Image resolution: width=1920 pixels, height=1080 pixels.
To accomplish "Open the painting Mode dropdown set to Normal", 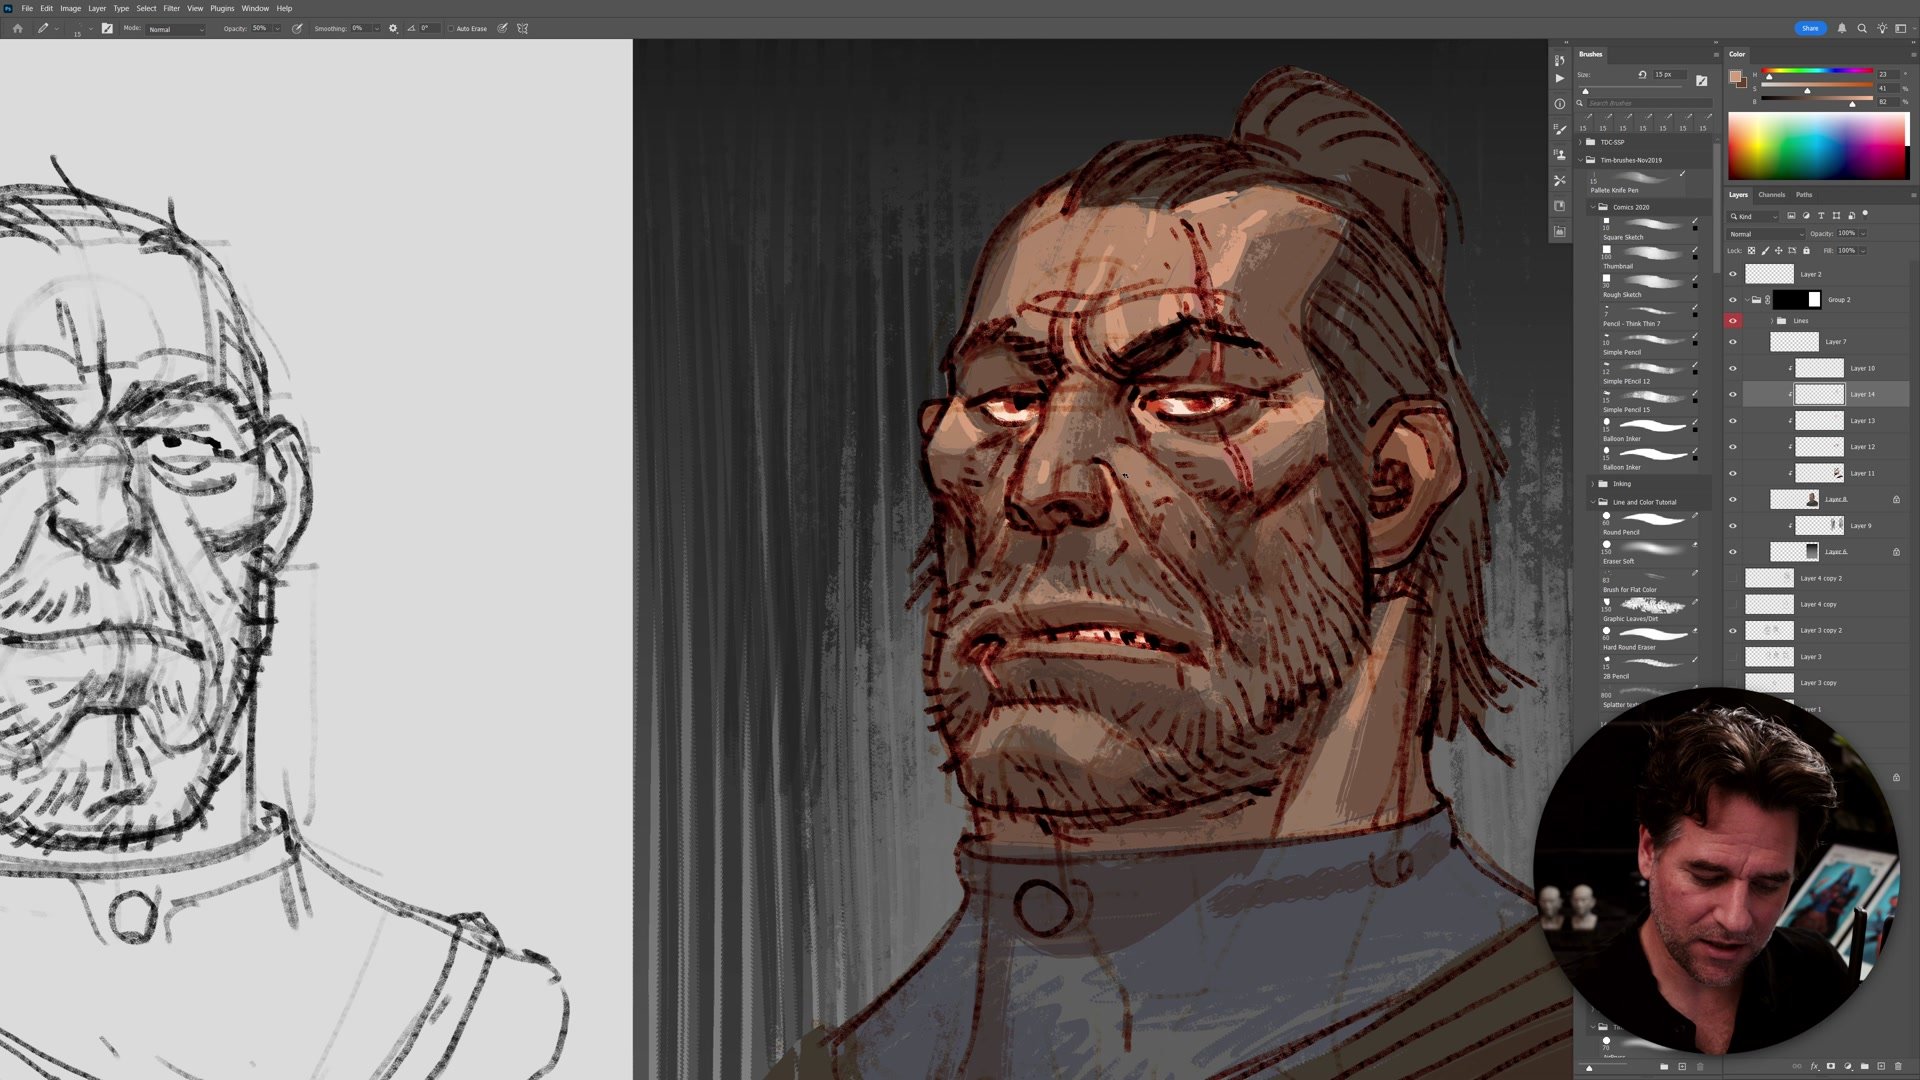I will pos(176,29).
